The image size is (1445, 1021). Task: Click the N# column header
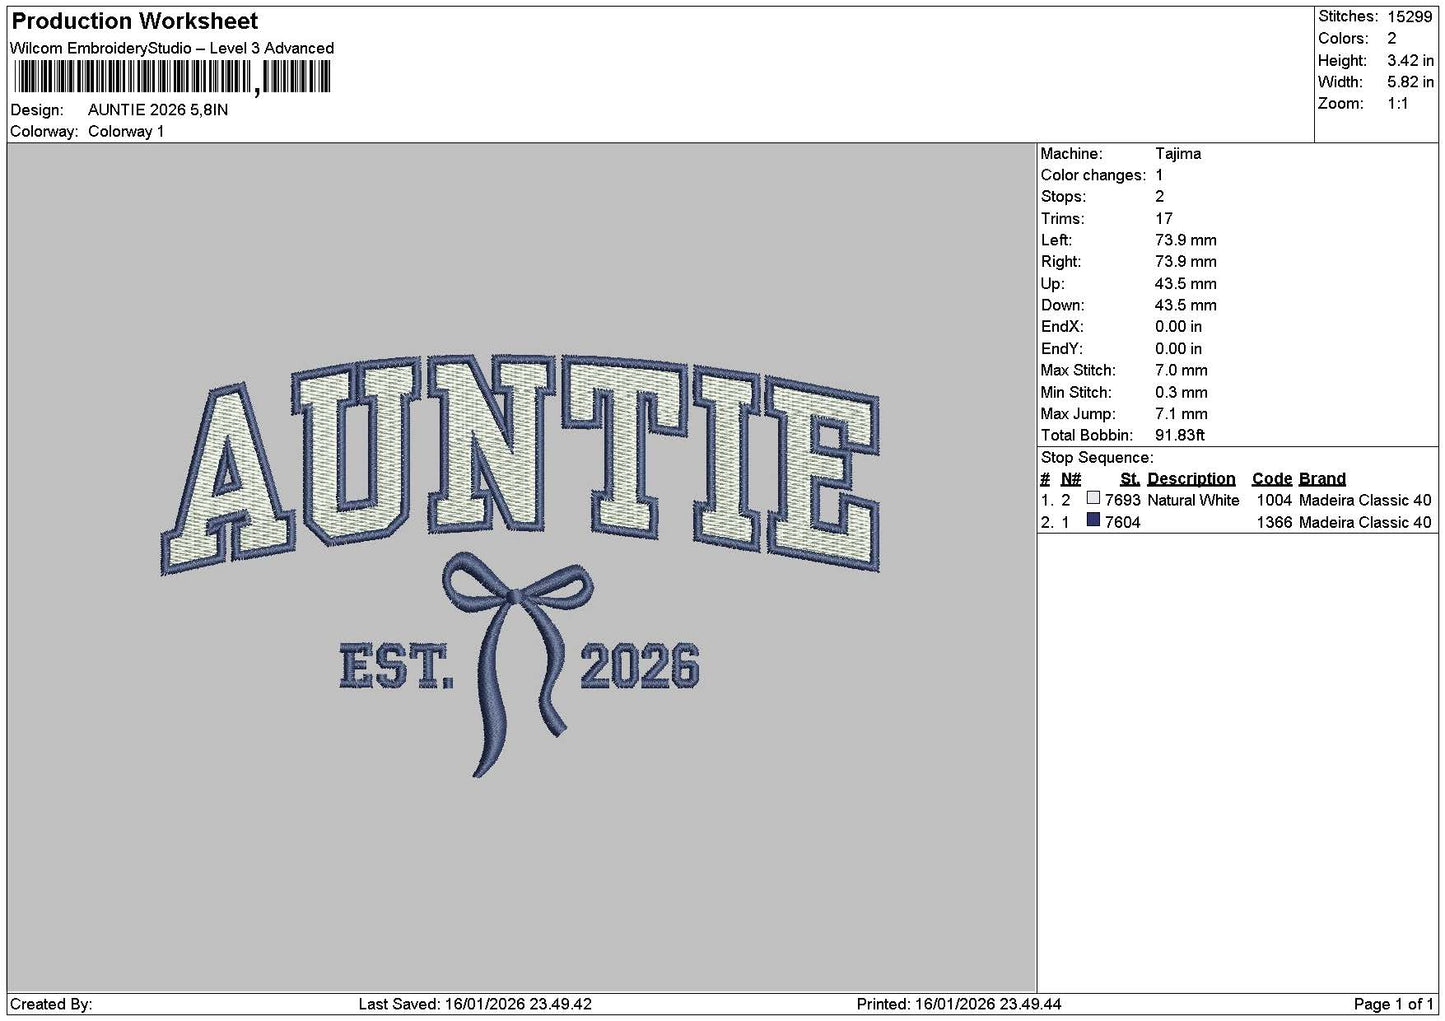pyautogui.click(x=1071, y=478)
